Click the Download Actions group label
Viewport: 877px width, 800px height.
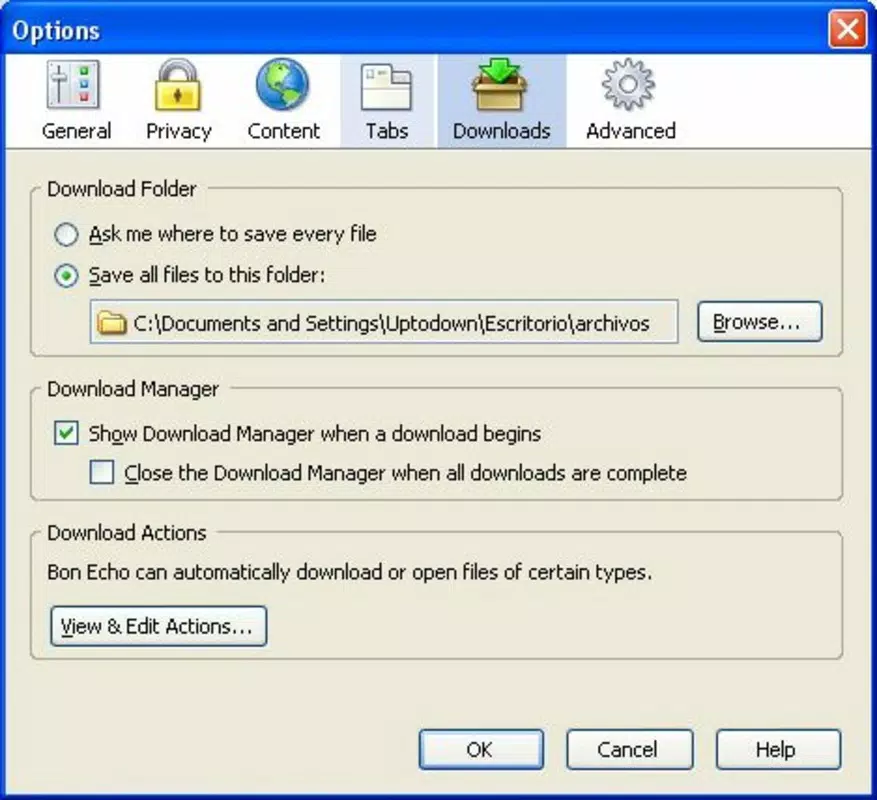pyautogui.click(x=126, y=533)
